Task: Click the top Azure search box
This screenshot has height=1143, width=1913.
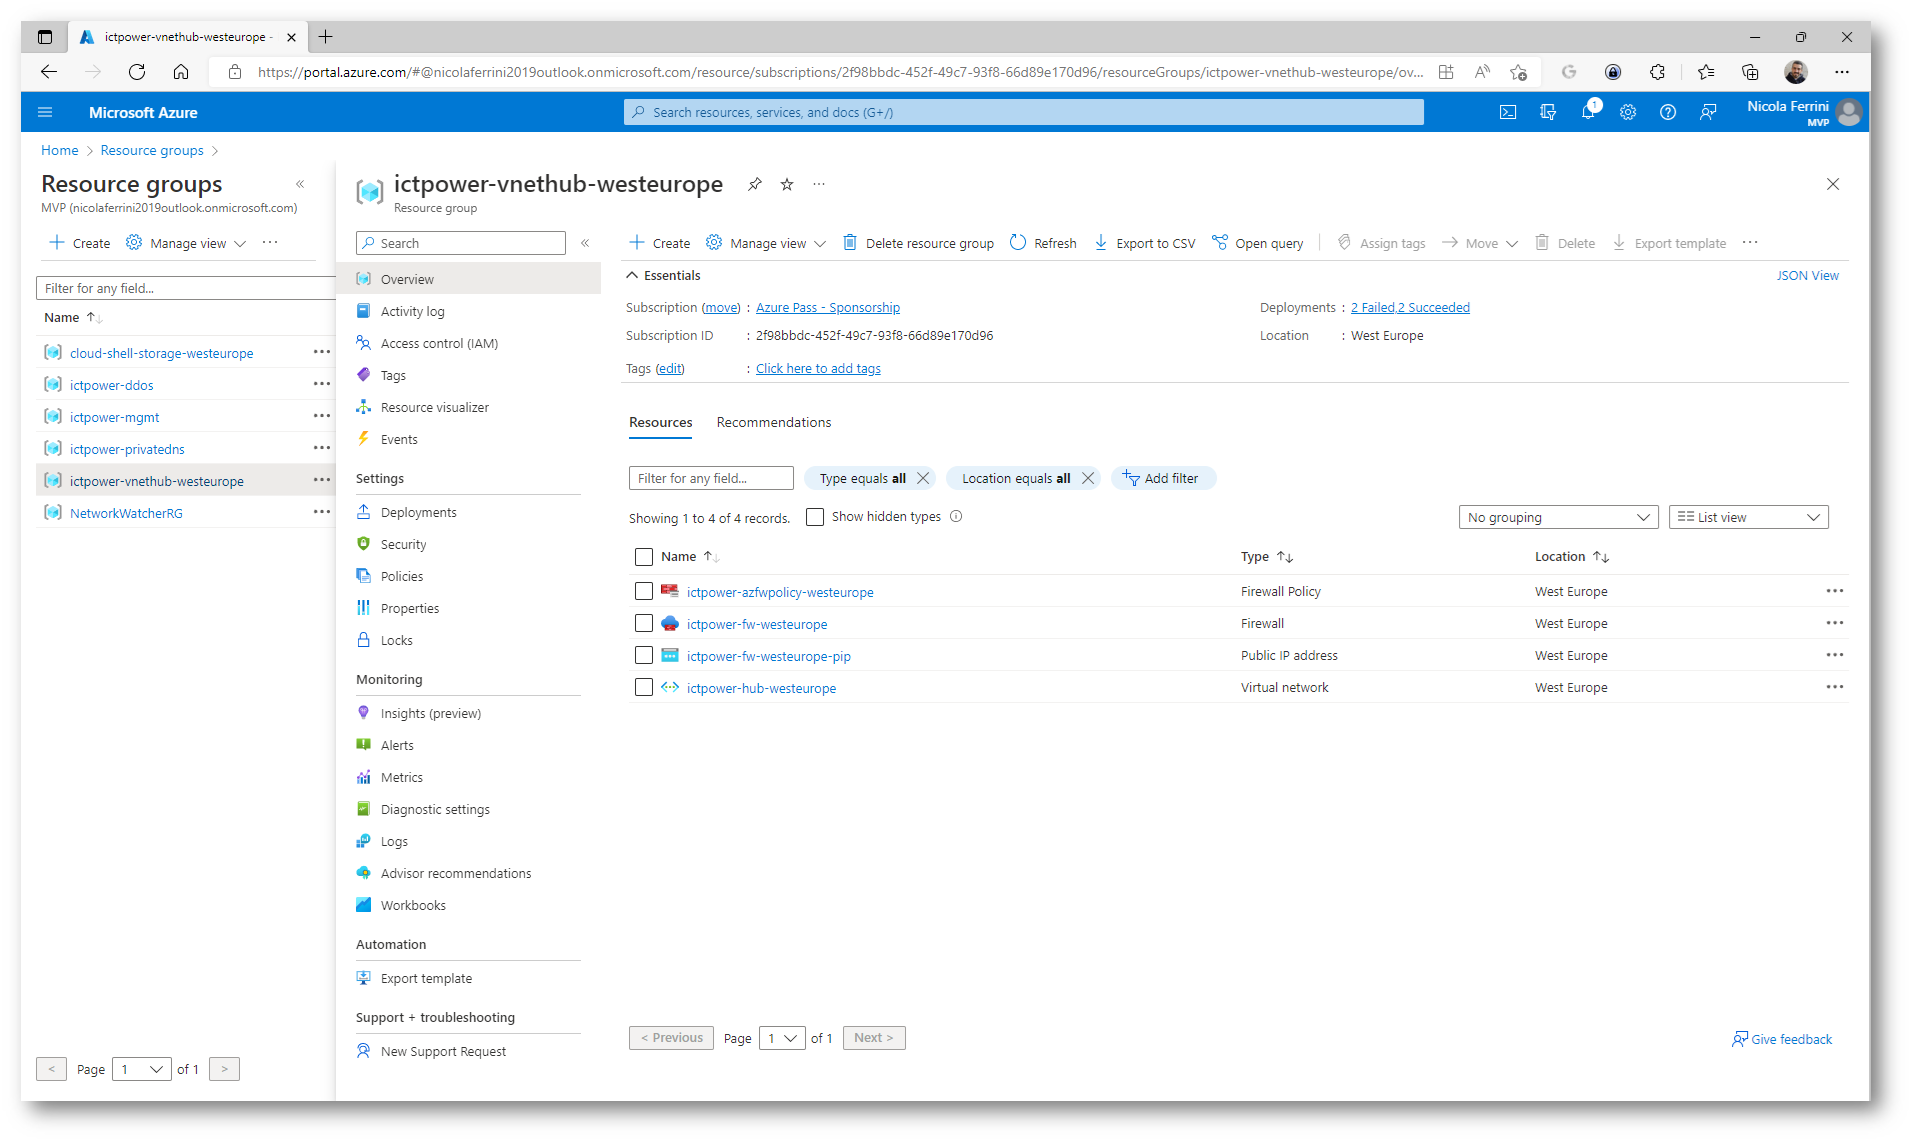Action: (1023, 112)
